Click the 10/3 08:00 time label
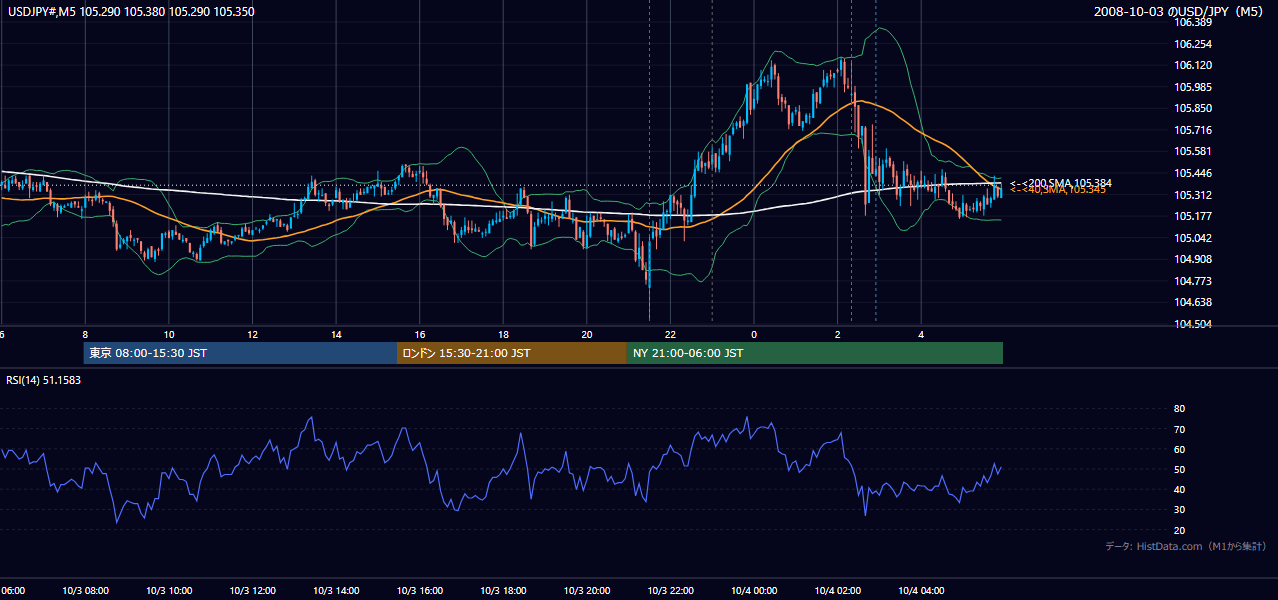 tap(85, 590)
